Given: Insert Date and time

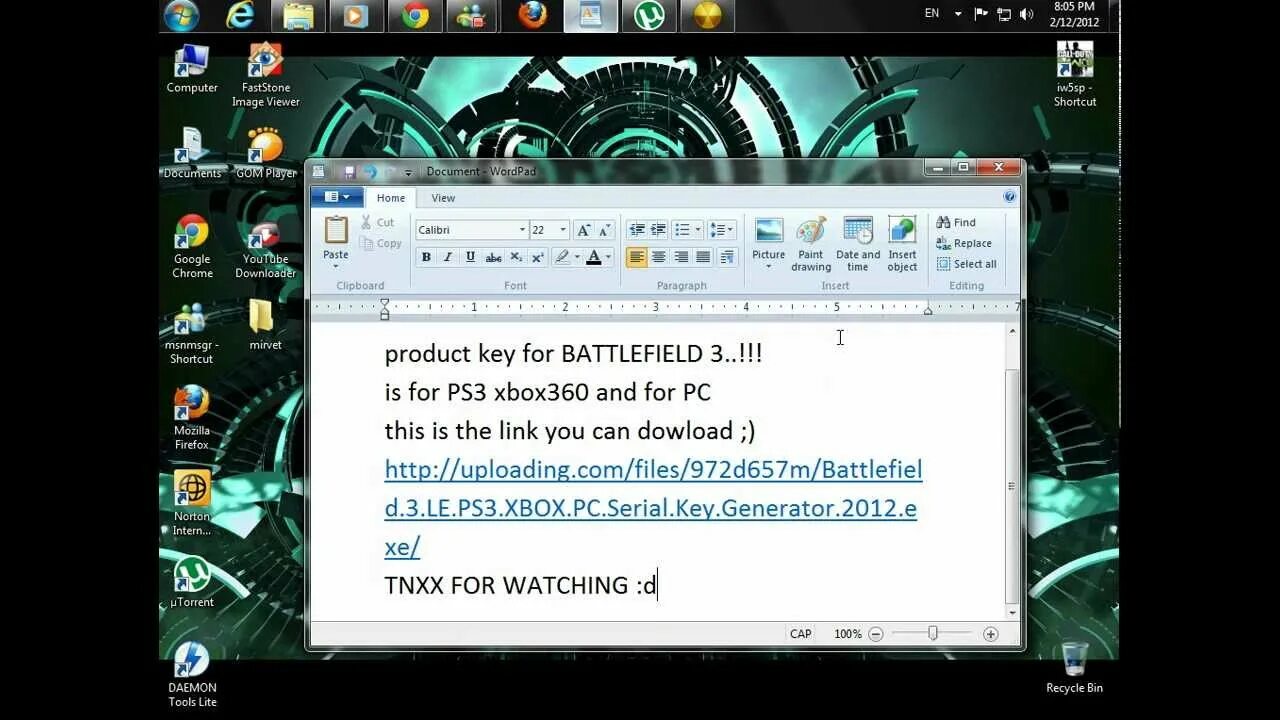Looking at the screenshot, I should click(858, 244).
